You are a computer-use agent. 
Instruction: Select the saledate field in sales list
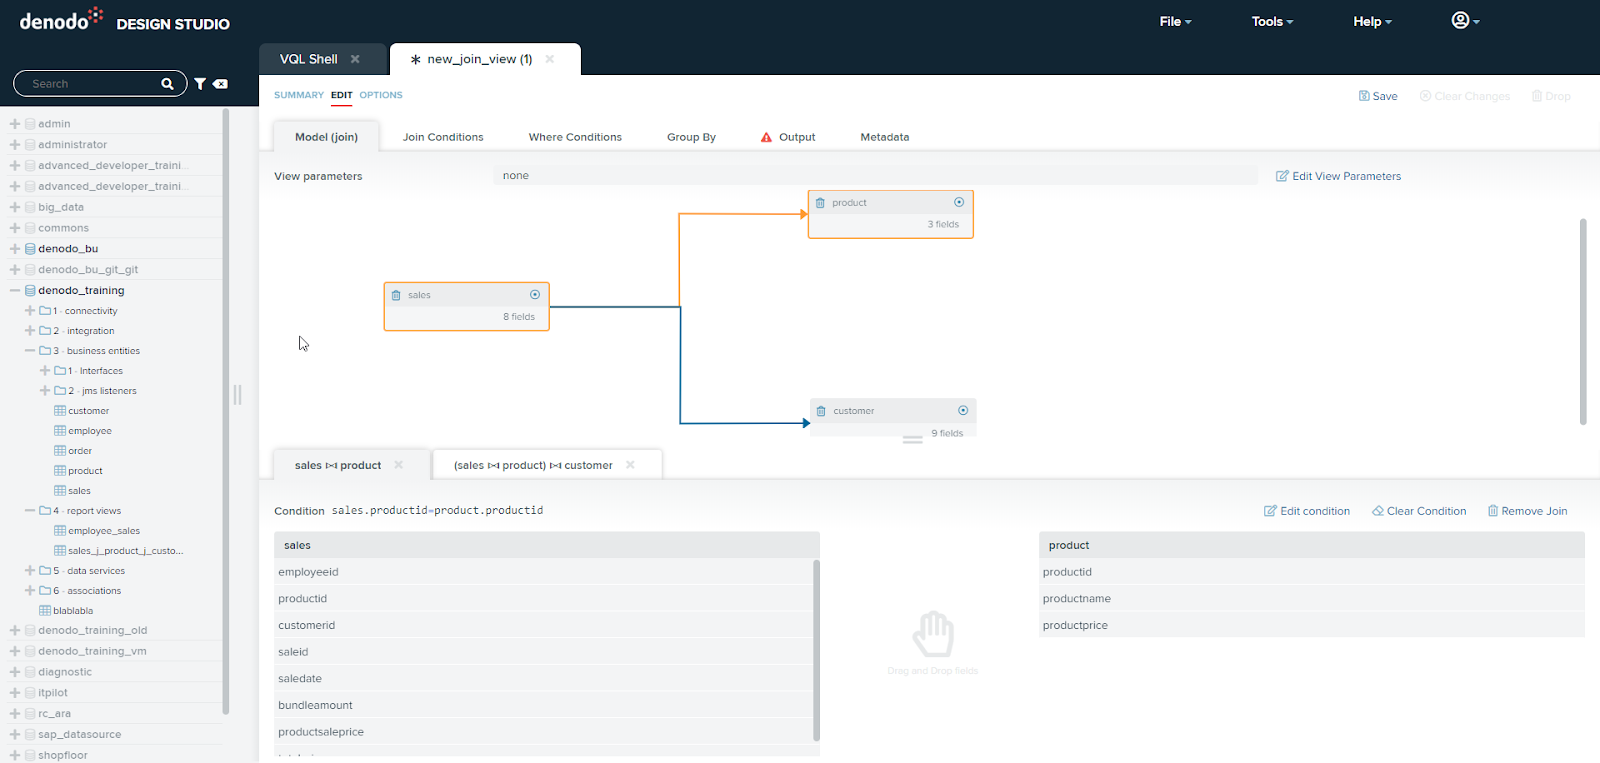[544, 678]
